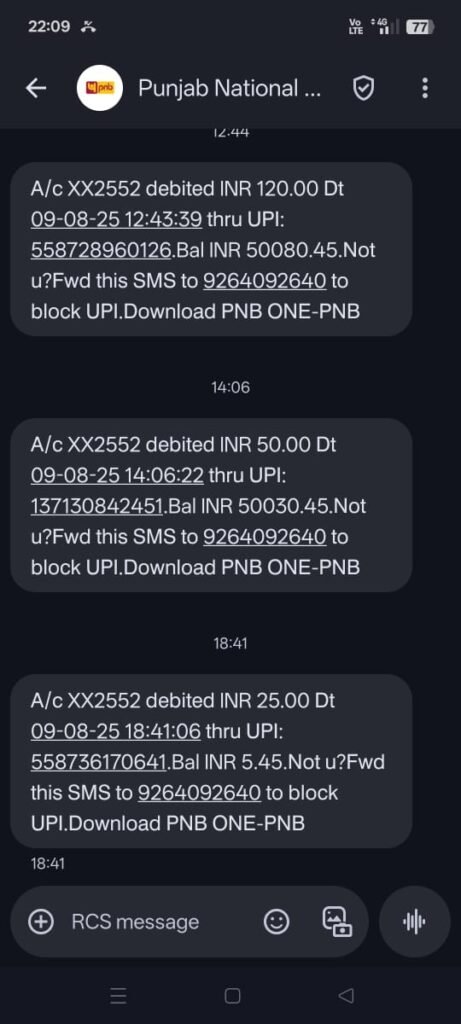Open the gallery and camera attach icon
Image resolution: width=461 pixels, height=1024 pixels.
point(337,921)
